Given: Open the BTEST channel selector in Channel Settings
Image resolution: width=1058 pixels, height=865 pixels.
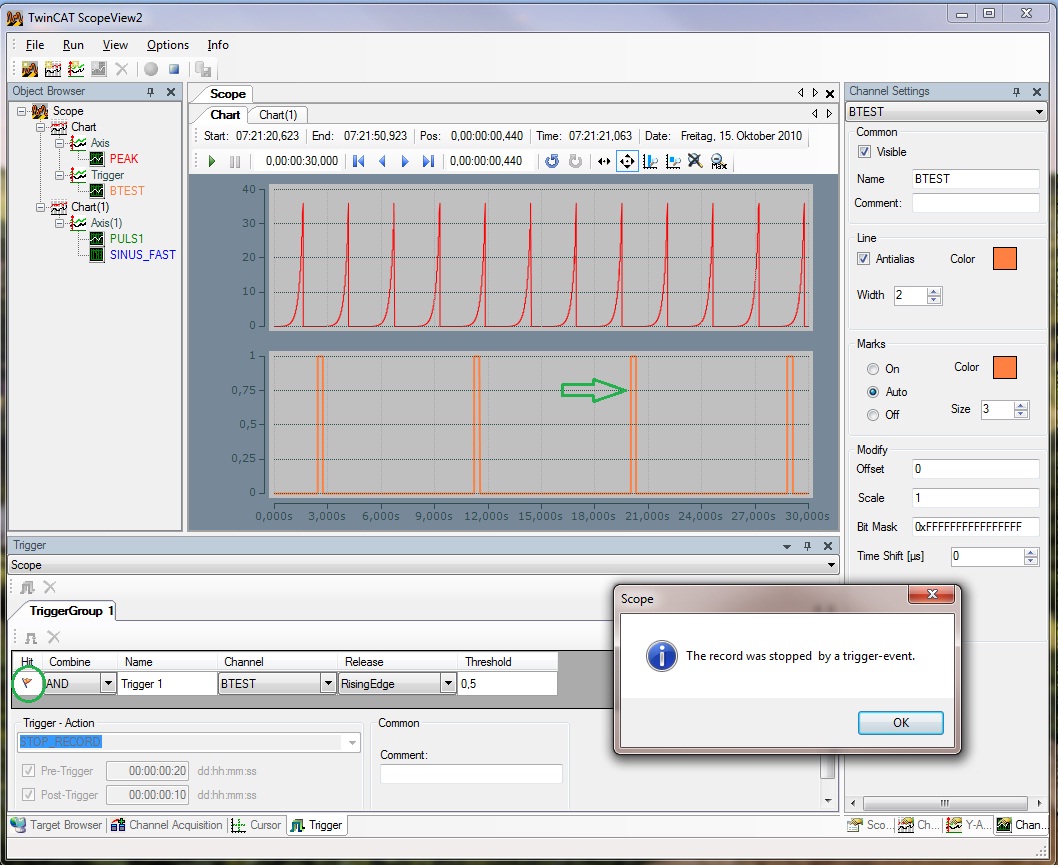Looking at the screenshot, I should coord(1040,112).
